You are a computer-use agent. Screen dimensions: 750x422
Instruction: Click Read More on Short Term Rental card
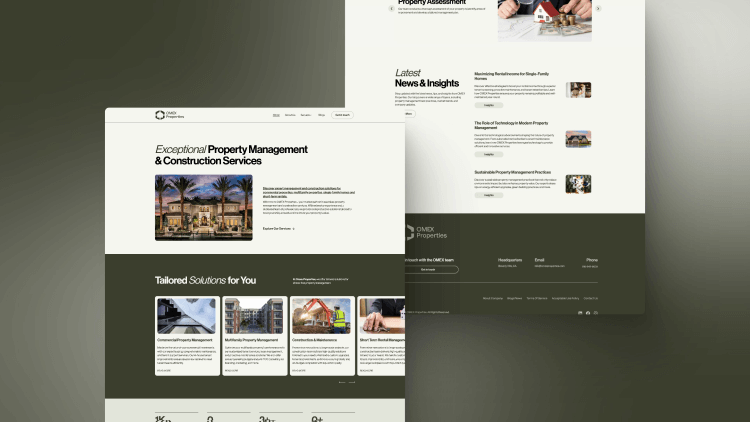366,370
